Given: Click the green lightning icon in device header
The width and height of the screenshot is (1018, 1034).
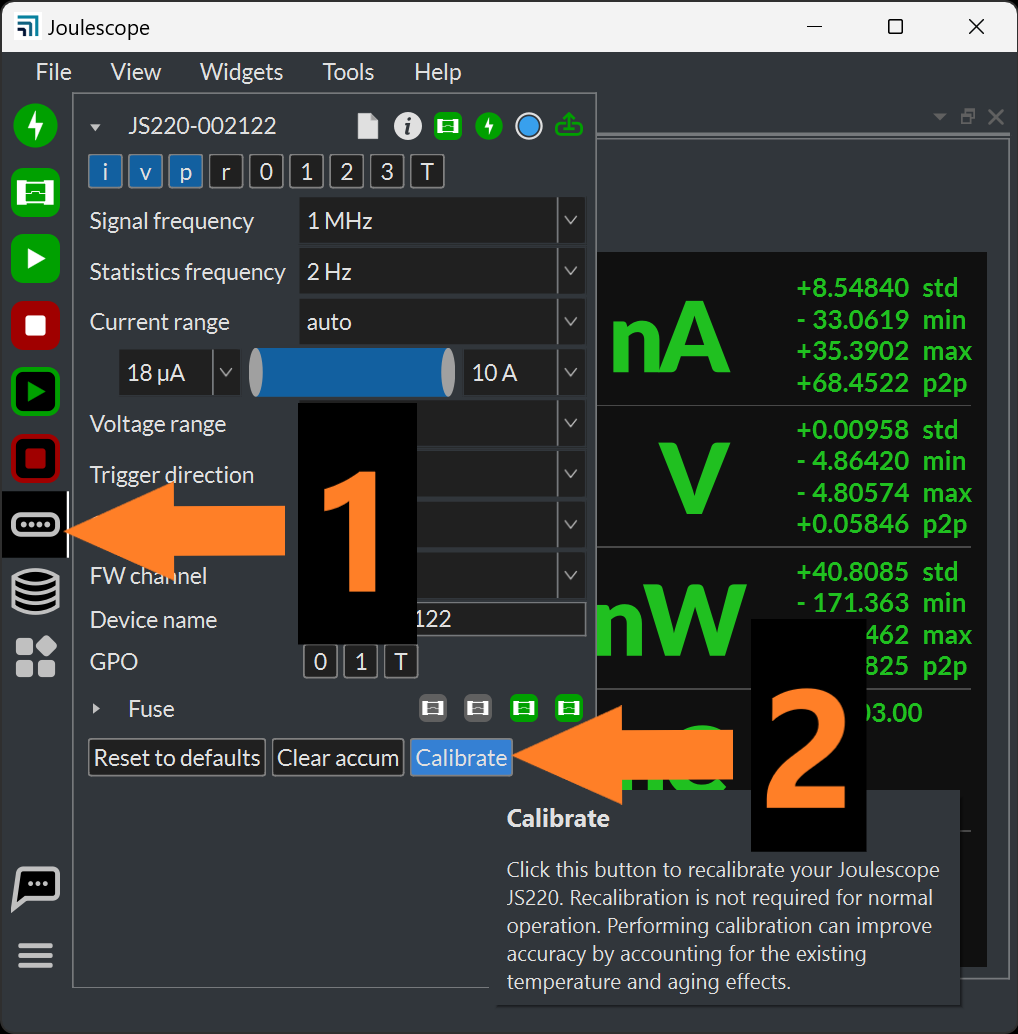Looking at the screenshot, I should click(489, 126).
